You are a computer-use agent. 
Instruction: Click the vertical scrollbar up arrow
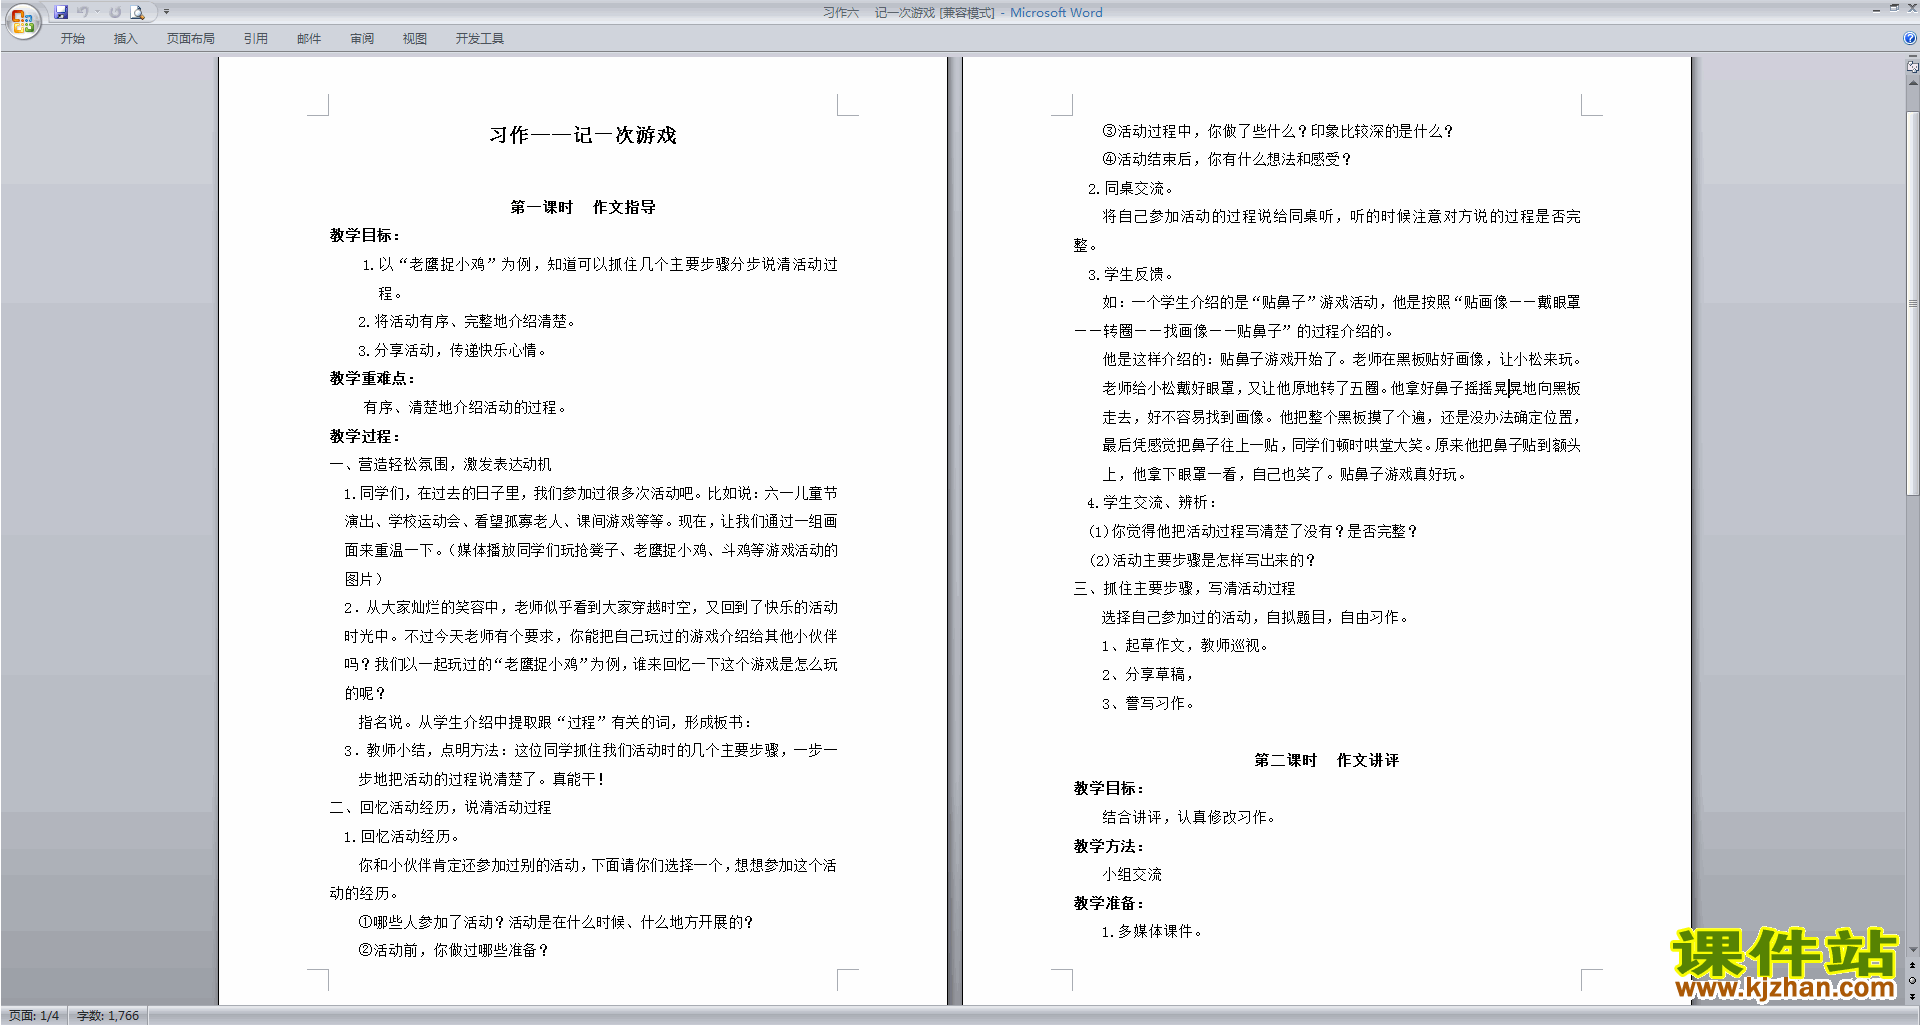(1913, 85)
